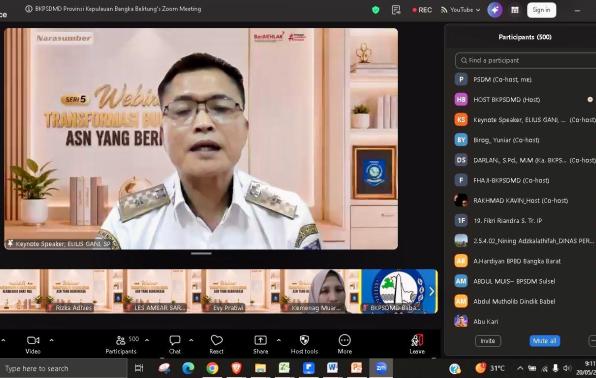596x378 pixels.
Task: Select participant Abdul Mutholib Dindik Babel
Action: (x=525, y=301)
